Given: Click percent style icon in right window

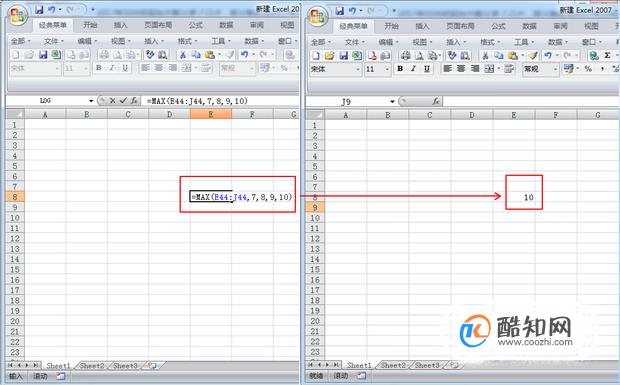Looking at the screenshot, I should pos(588,69).
